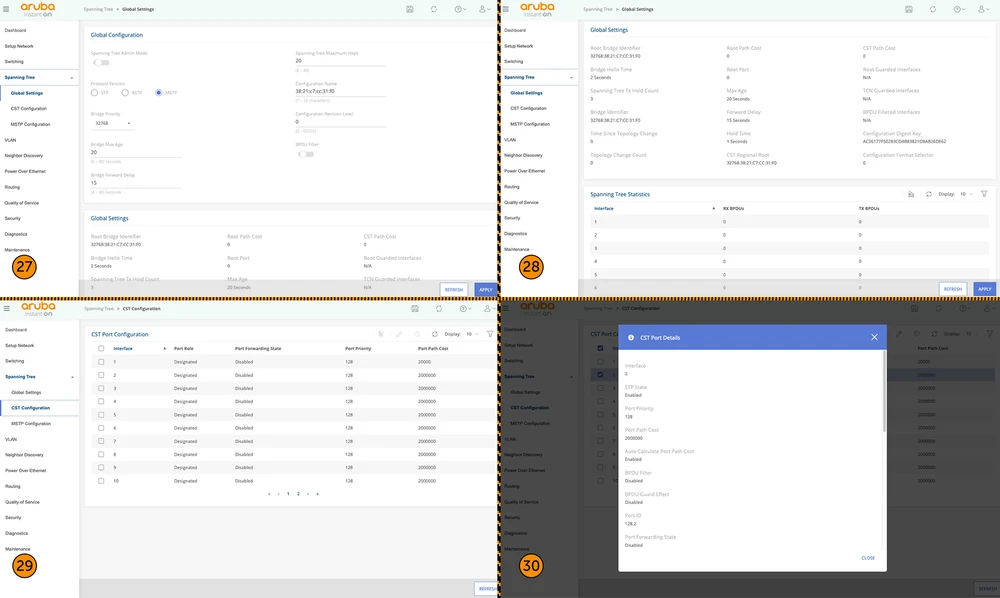
Task: Select the RSTP protocol version
Action: point(125,92)
